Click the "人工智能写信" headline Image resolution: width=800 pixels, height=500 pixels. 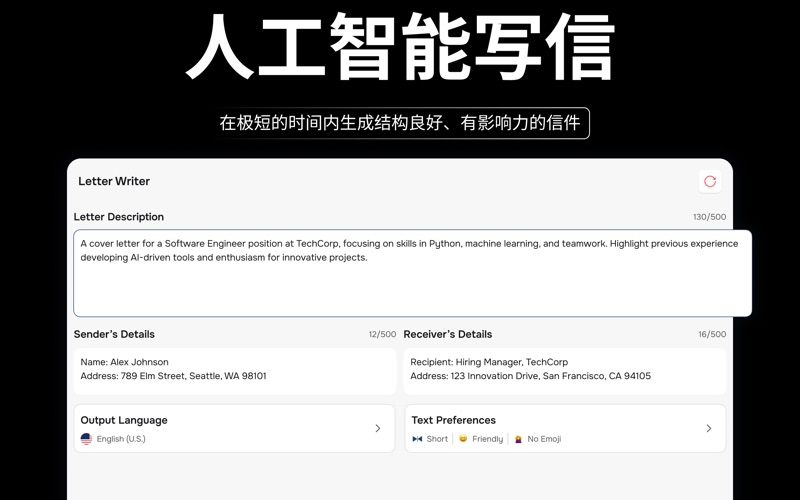click(400, 47)
